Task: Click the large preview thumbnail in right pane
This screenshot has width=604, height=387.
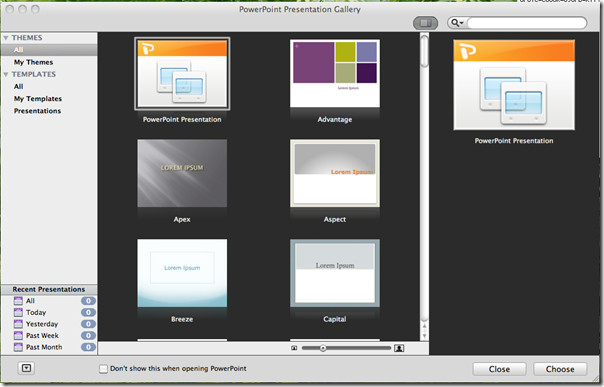Action: (x=514, y=85)
